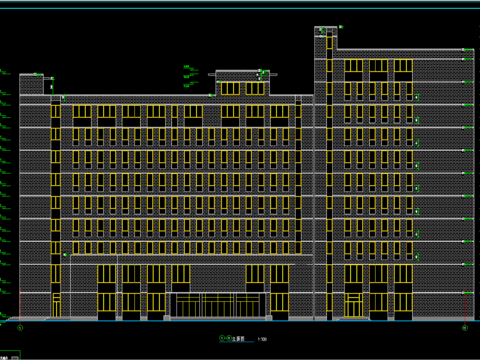Viewport: 480px width, 360px height.
Task: Select the 1:100 scale label
Action: [262, 339]
